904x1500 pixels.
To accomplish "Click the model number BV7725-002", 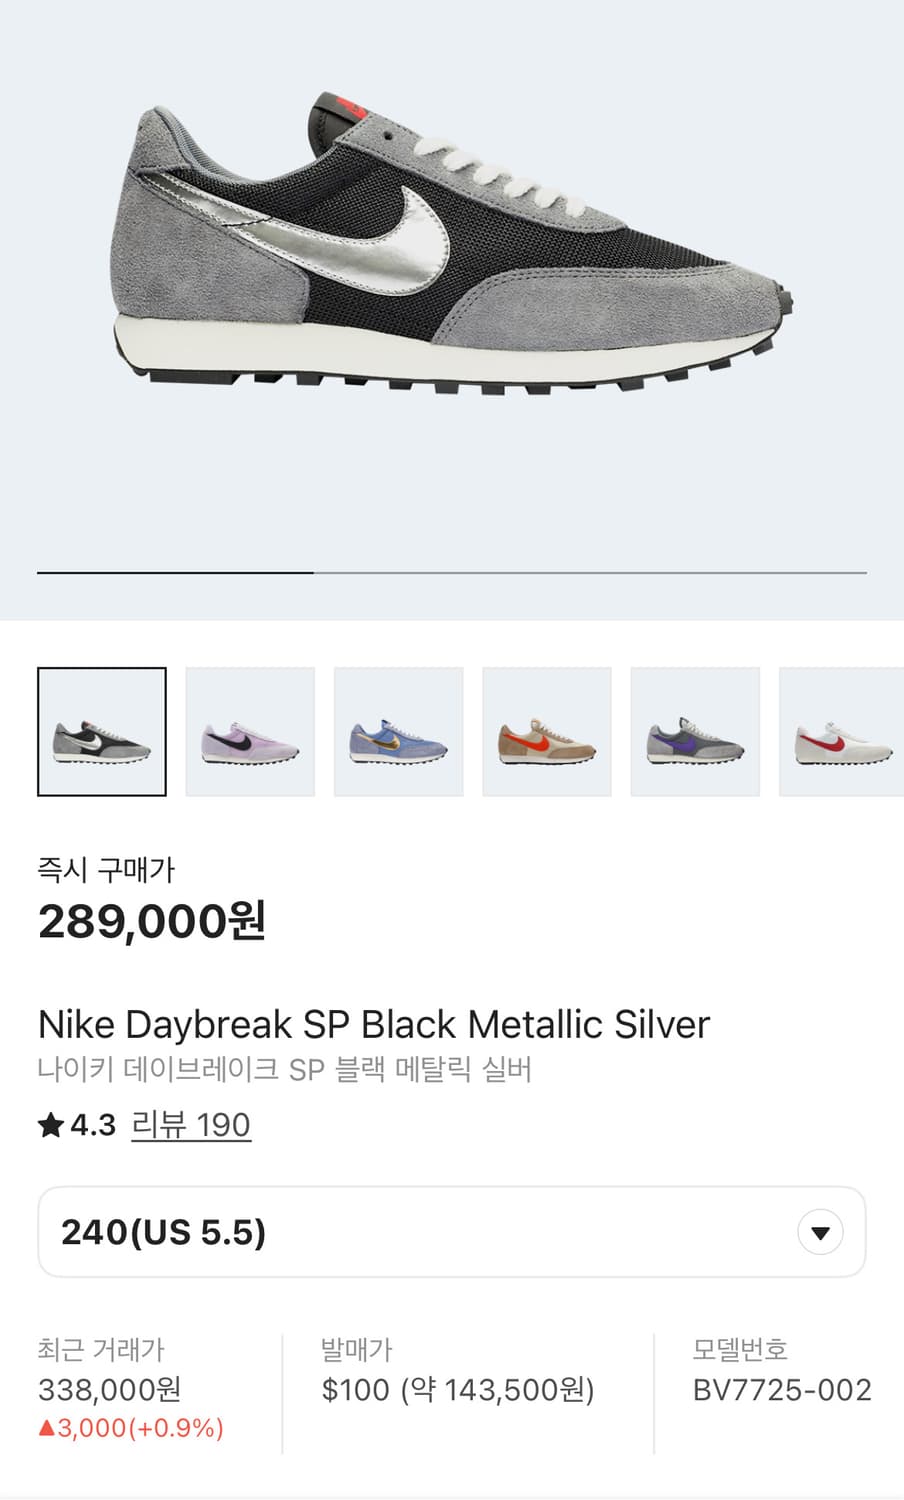I will click(x=782, y=1389).
